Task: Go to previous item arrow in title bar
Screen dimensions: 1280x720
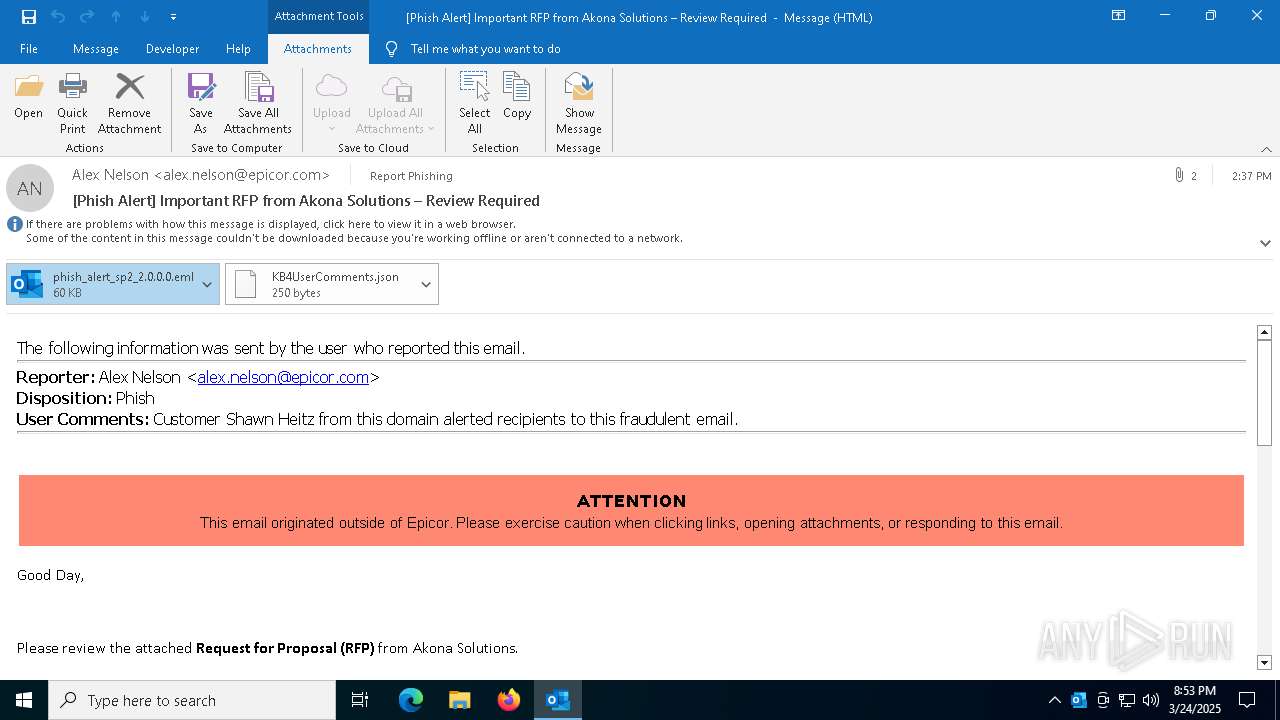Action: (116, 17)
